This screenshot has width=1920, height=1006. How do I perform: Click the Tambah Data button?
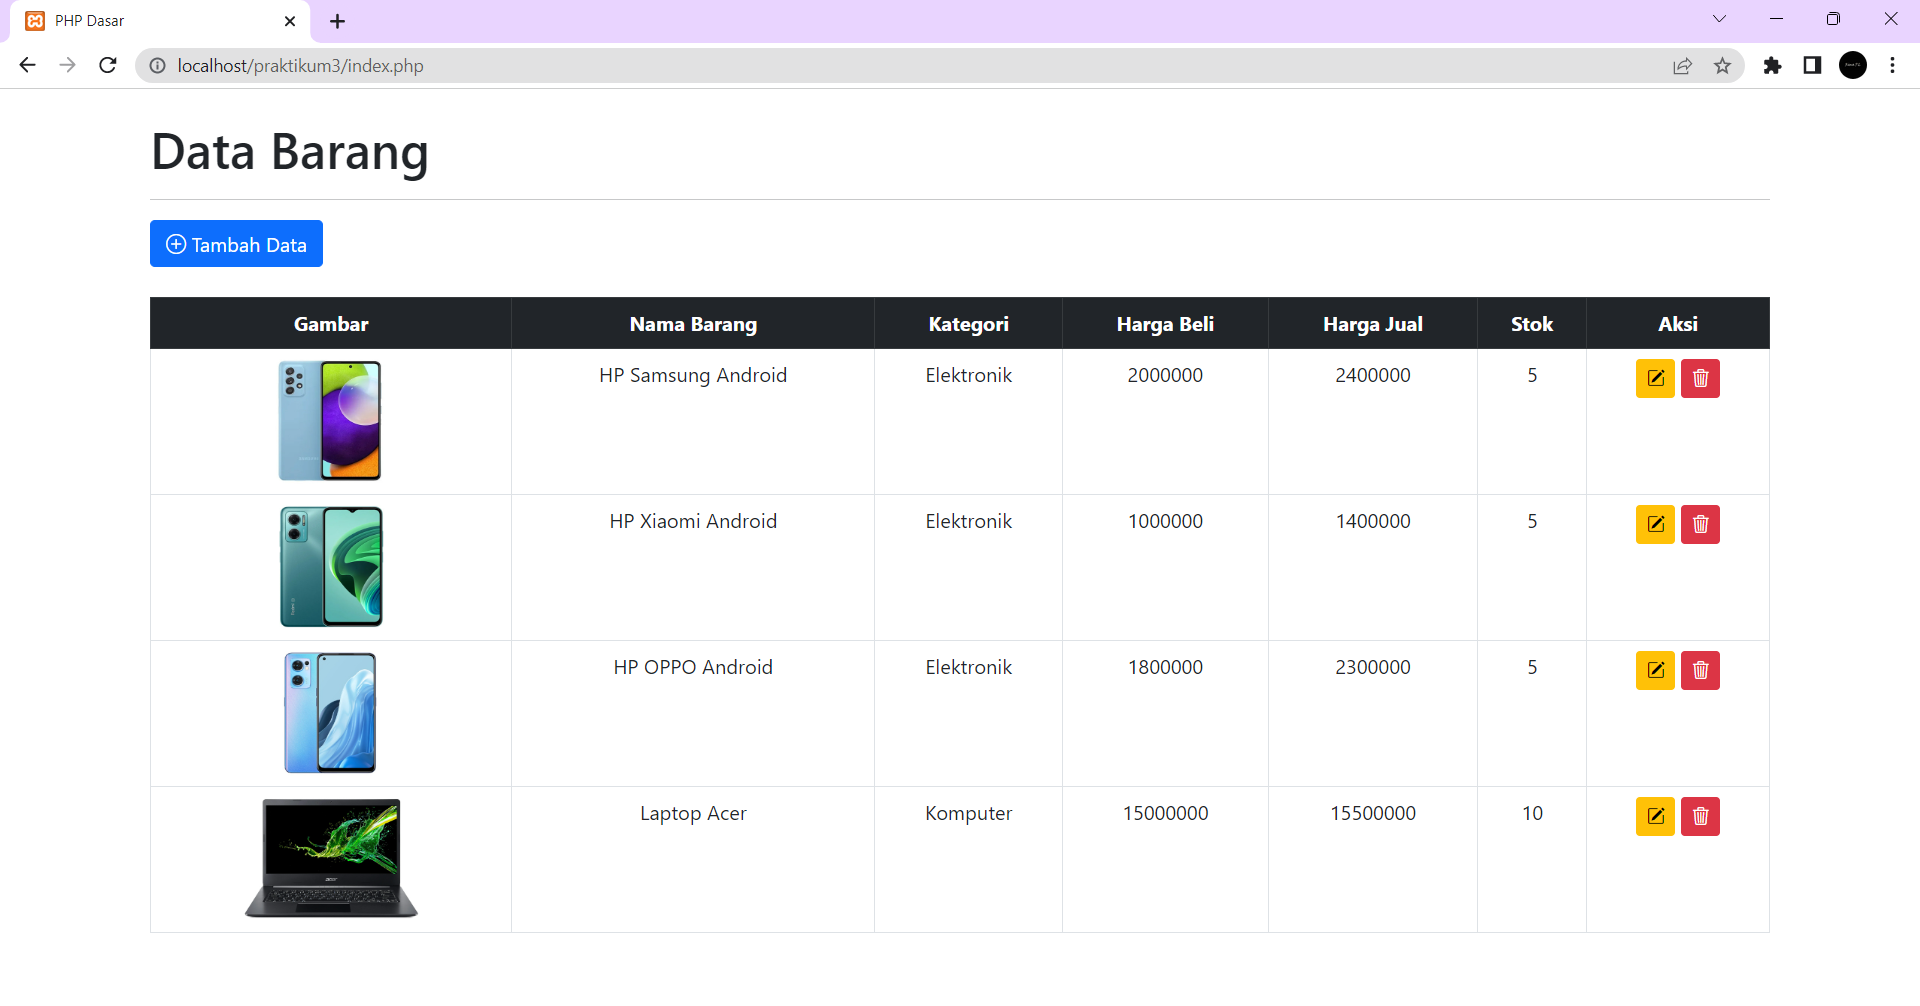click(x=236, y=243)
